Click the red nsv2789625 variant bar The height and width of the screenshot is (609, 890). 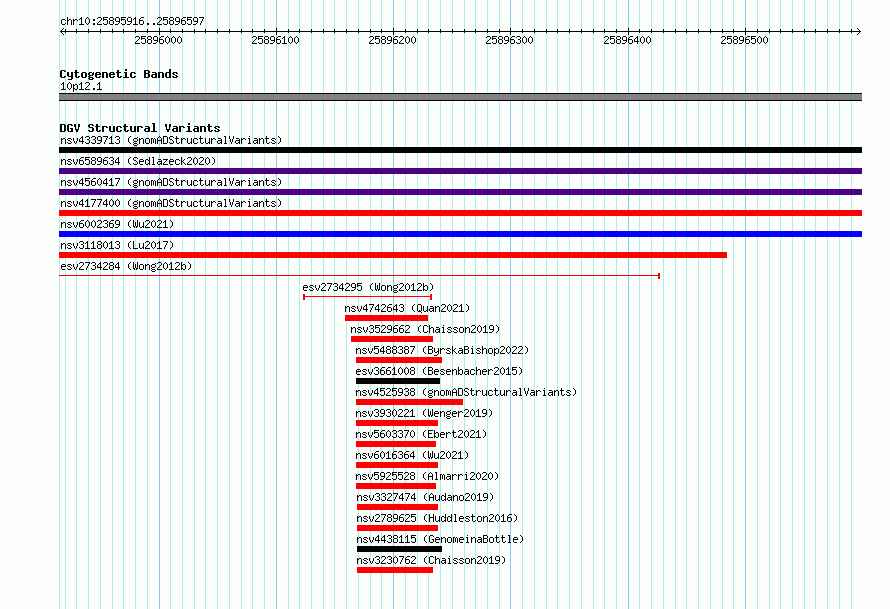(398, 528)
